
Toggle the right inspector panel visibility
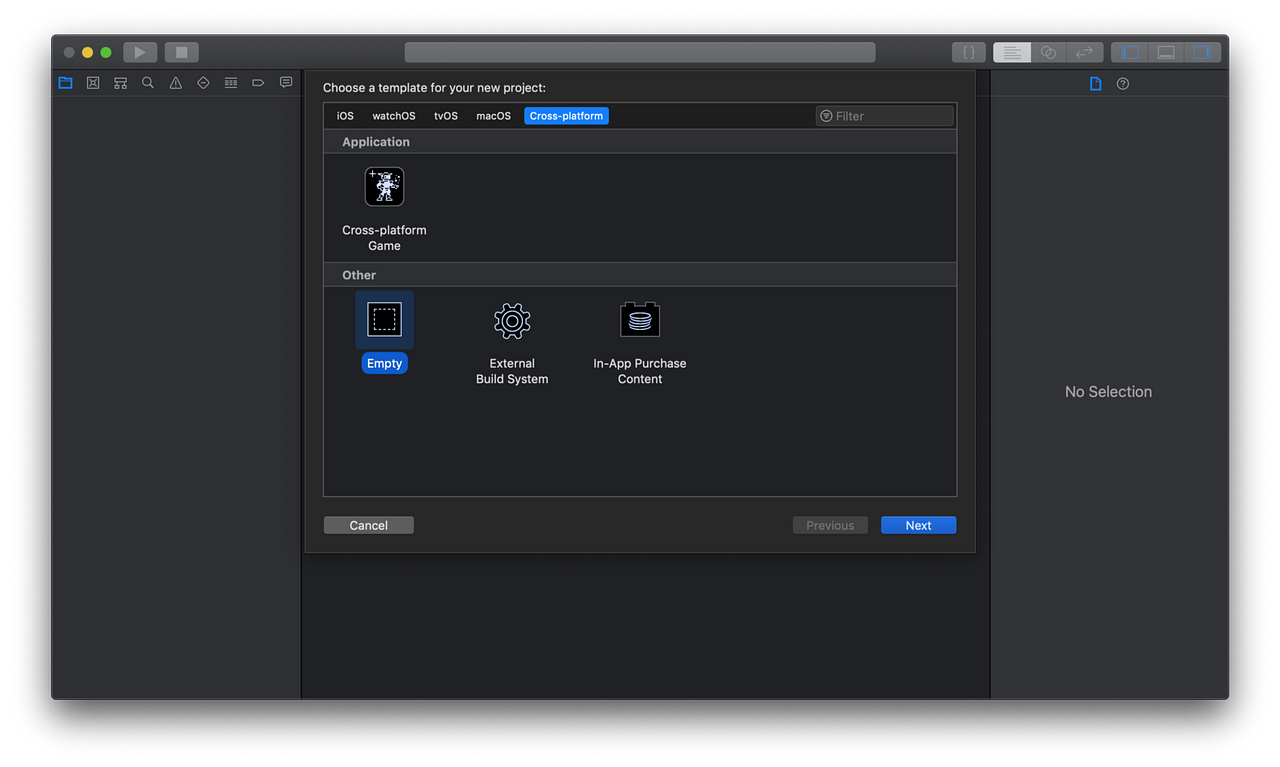pos(1201,51)
